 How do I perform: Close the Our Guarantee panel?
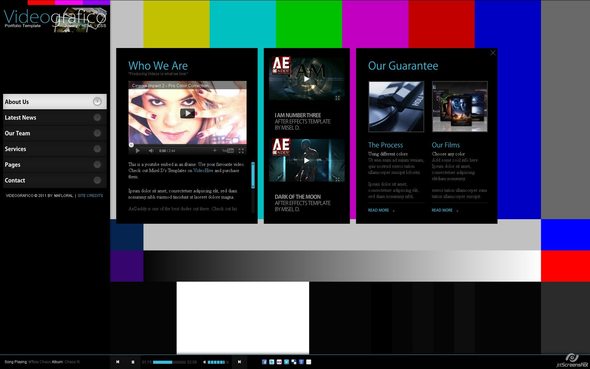pyautogui.click(x=493, y=53)
